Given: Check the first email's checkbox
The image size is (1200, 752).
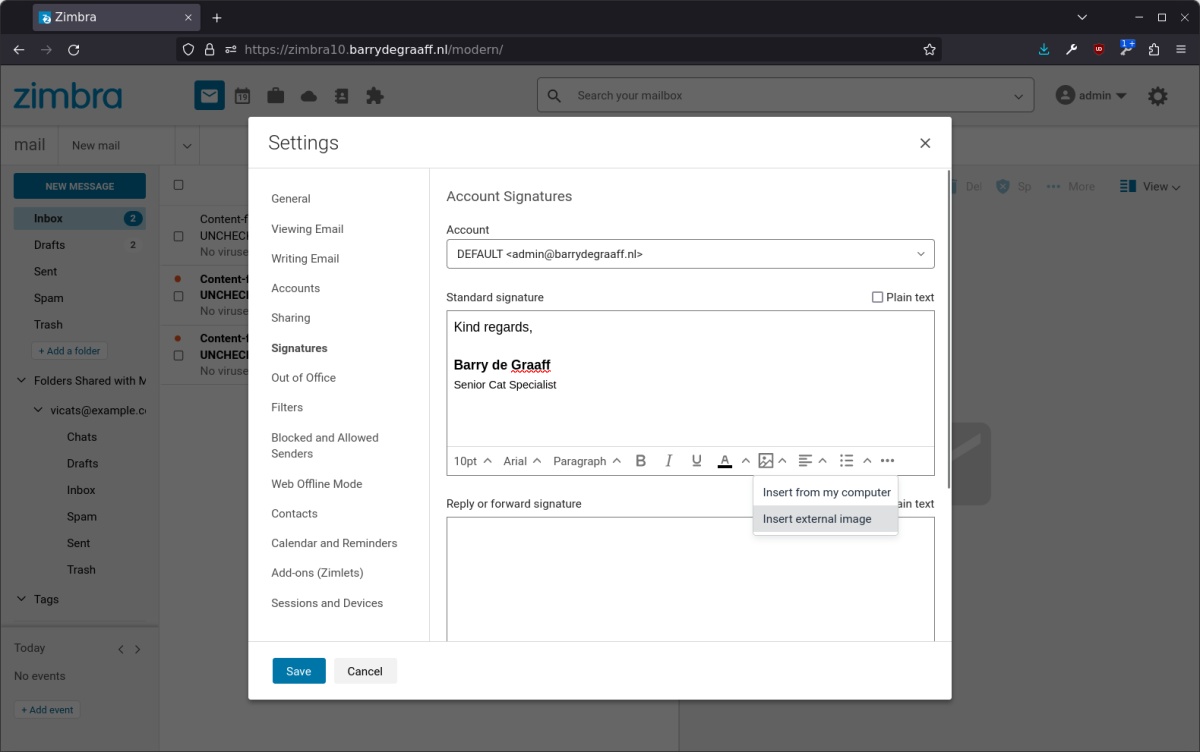Looking at the screenshot, I should tap(179, 236).
